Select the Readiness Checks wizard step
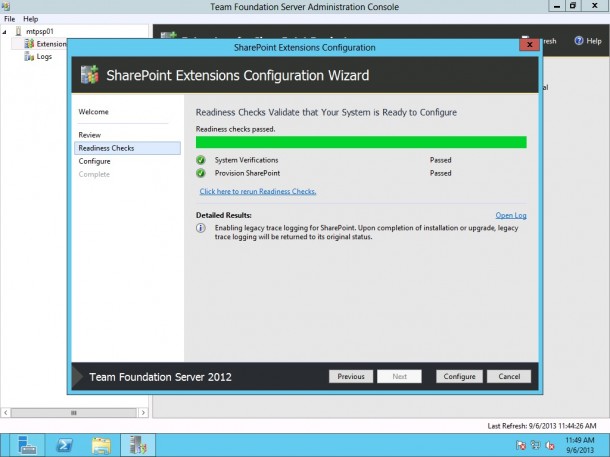The image size is (610, 457). [x=127, y=148]
